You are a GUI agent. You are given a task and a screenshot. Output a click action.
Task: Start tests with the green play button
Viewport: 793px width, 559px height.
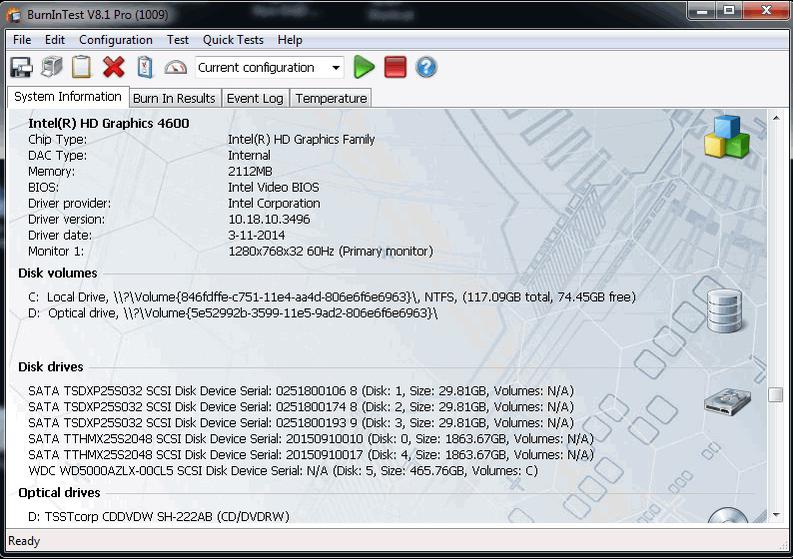pos(364,67)
